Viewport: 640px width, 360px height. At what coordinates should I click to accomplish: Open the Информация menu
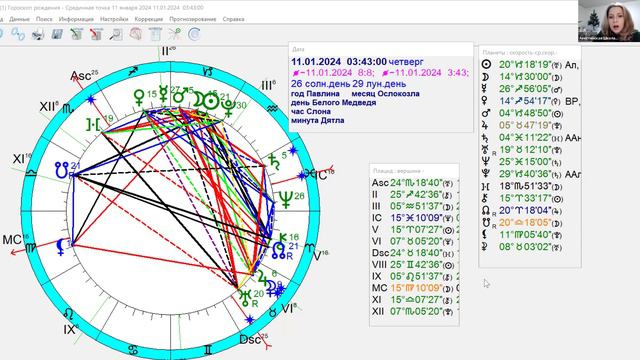pyautogui.click(x=76, y=19)
